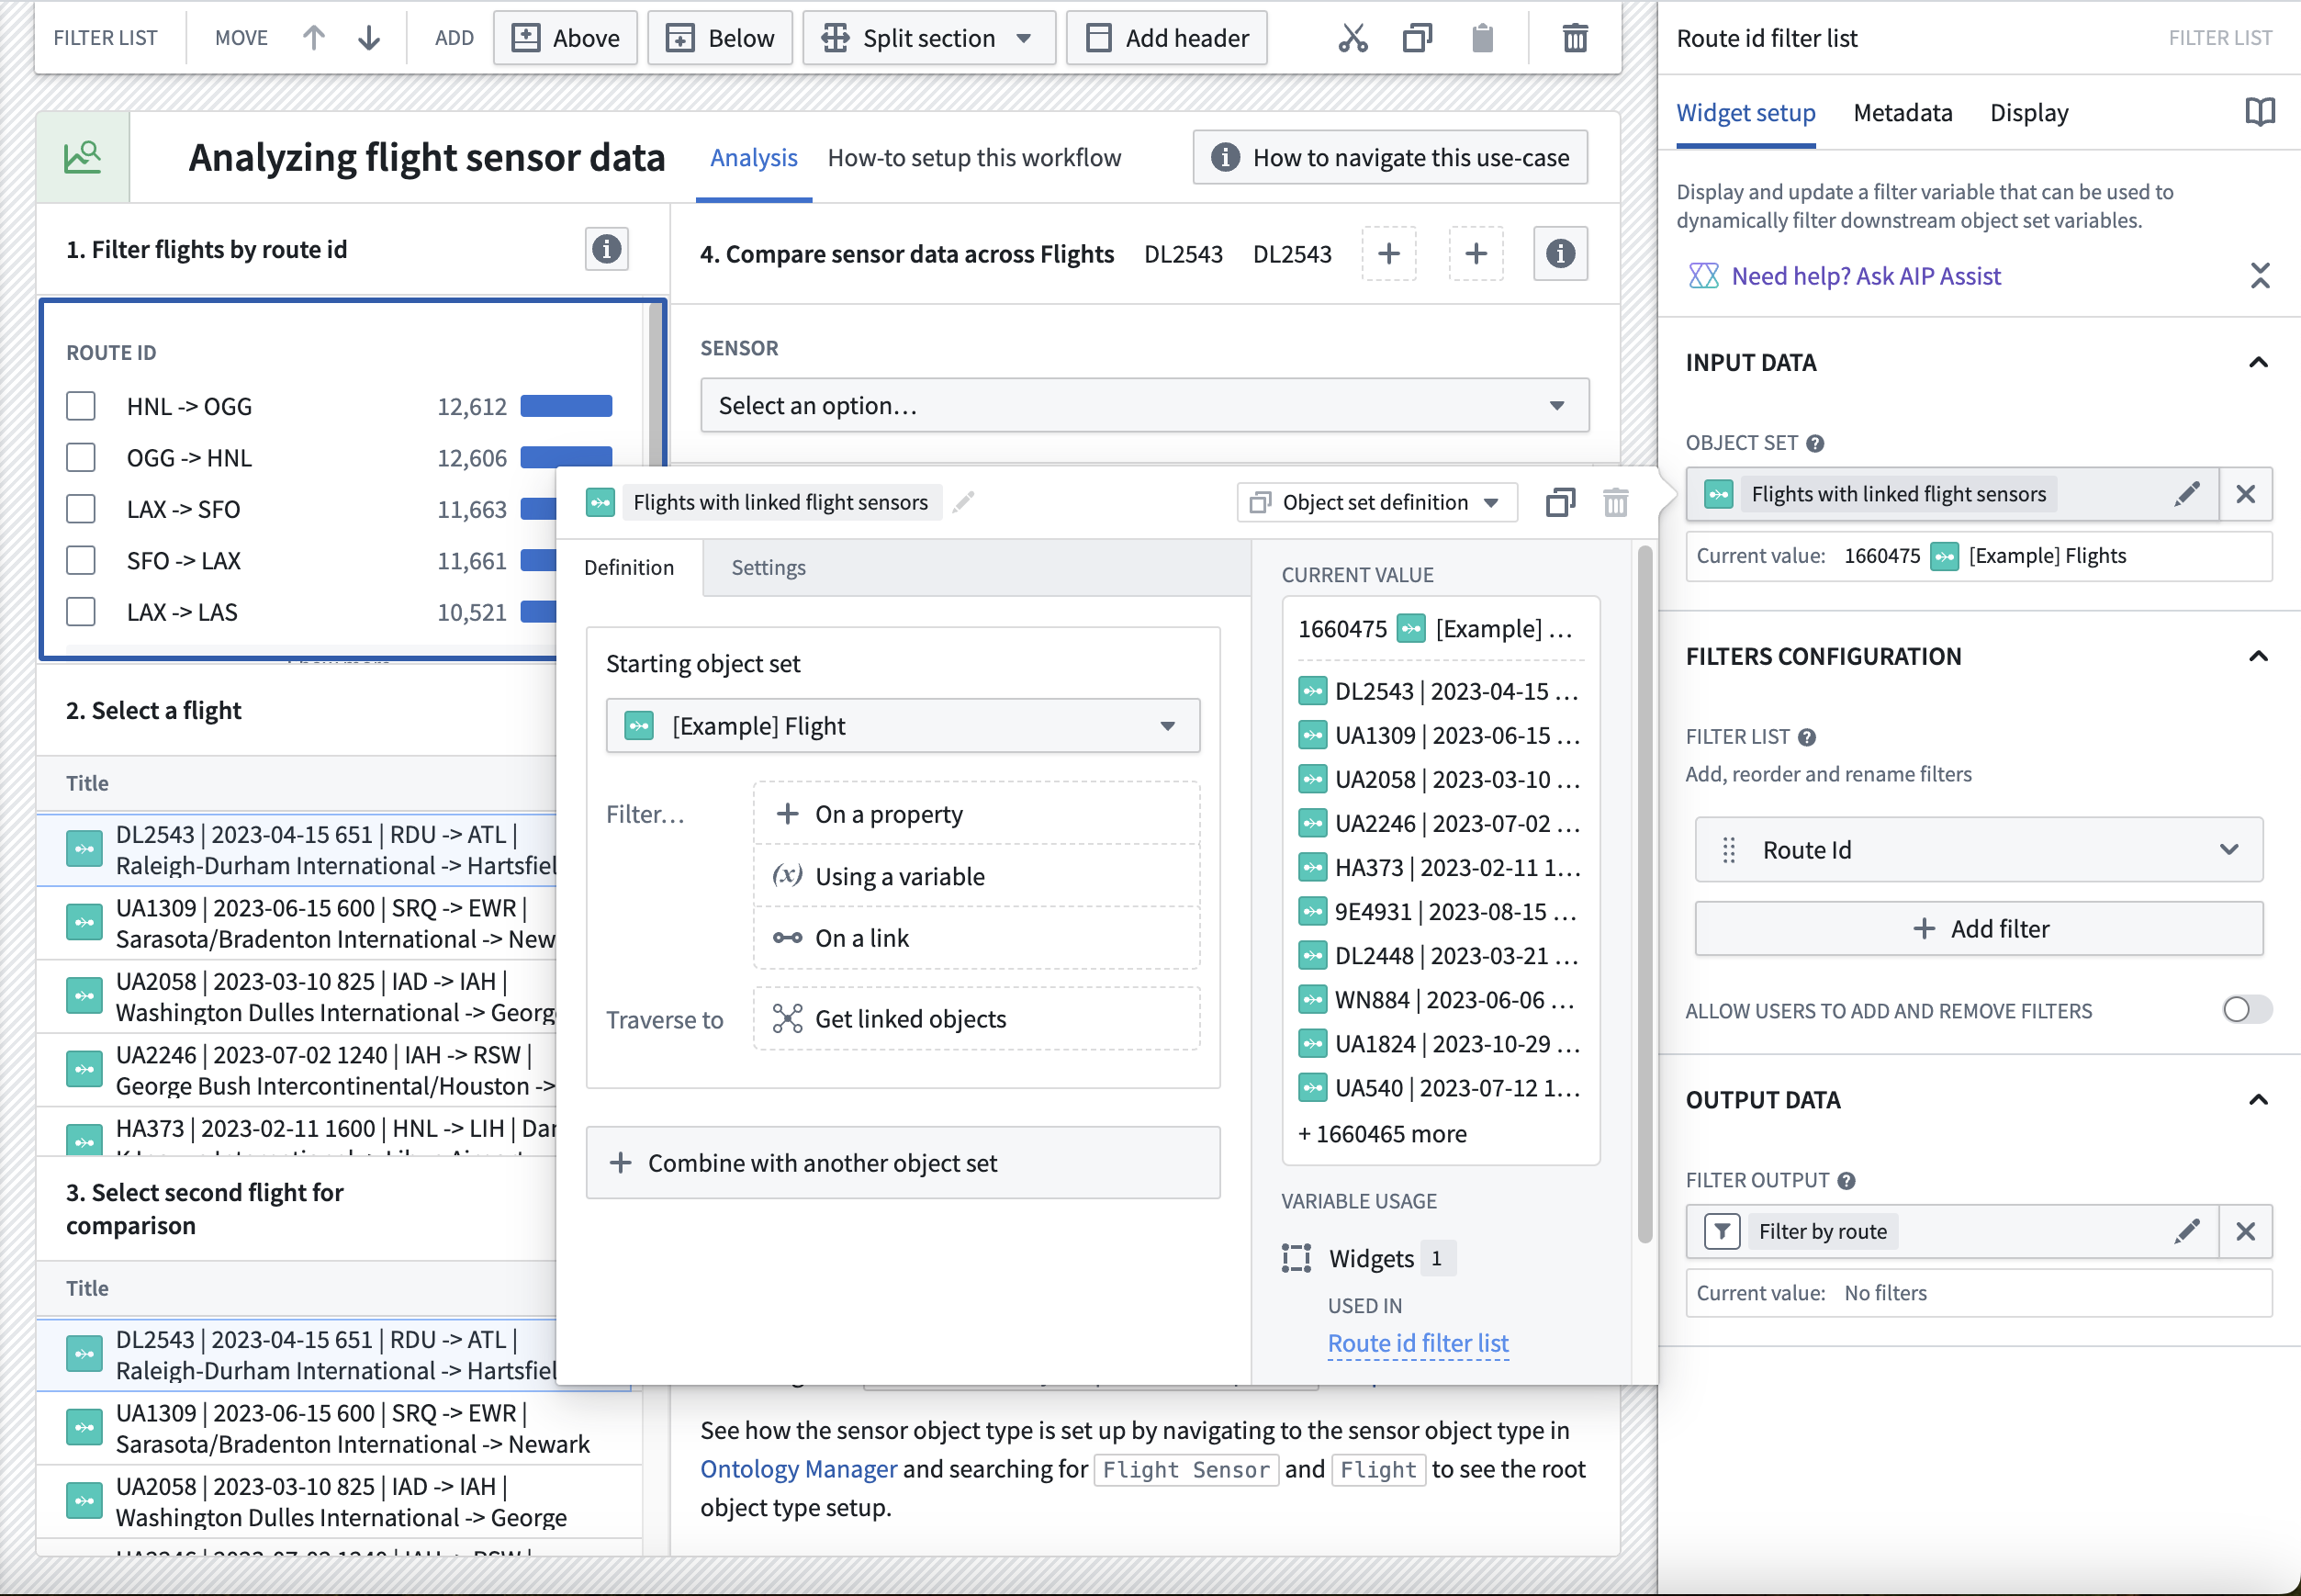Screen dimensions: 2301x1596
Task: Toggle allow users to add and remove filters
Action: 2246,1010
